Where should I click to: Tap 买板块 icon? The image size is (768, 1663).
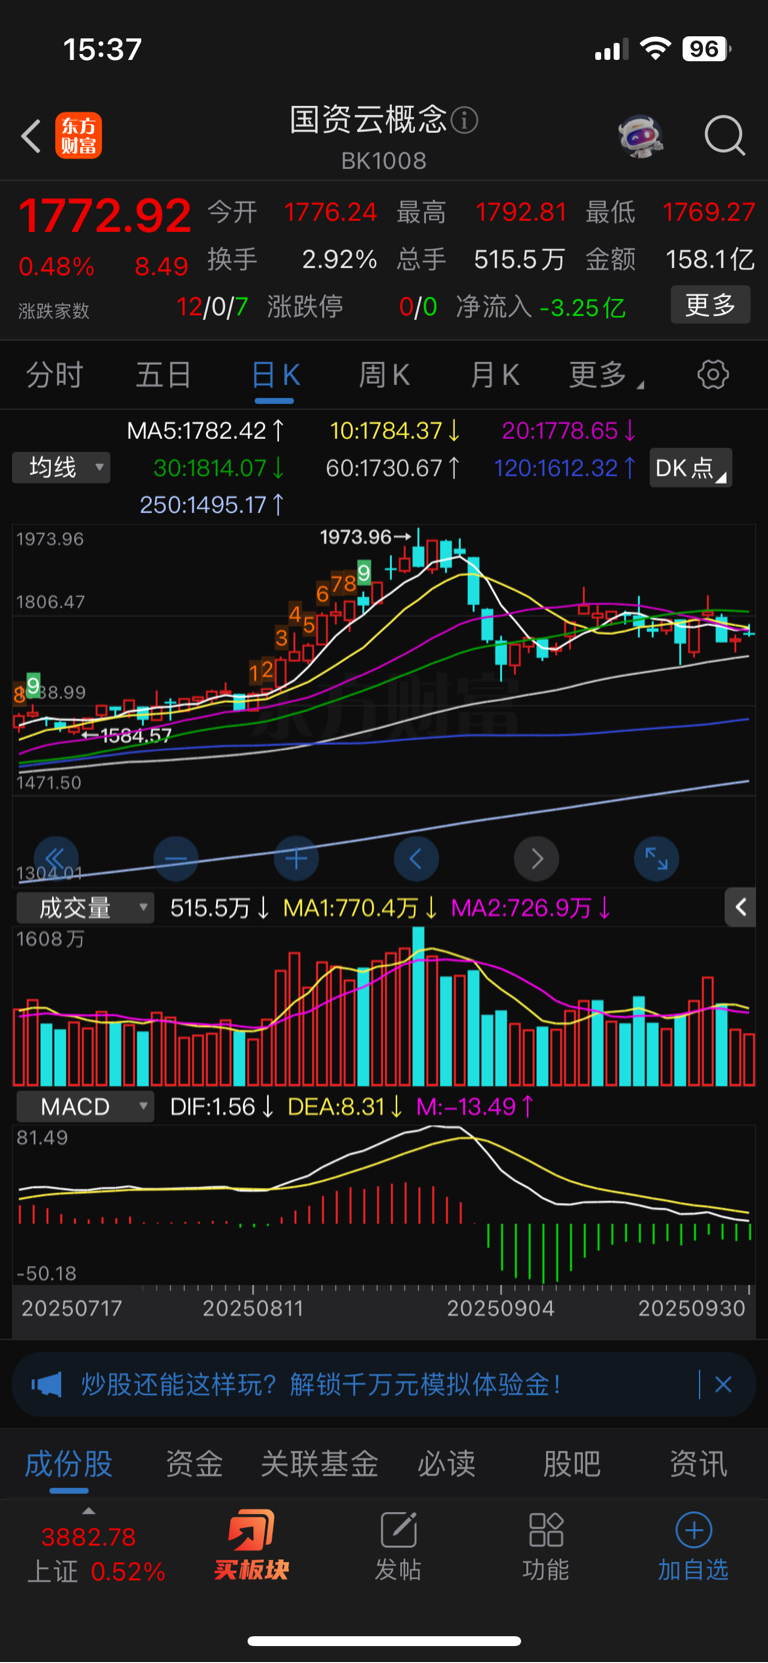click(x=251, y=1546)
